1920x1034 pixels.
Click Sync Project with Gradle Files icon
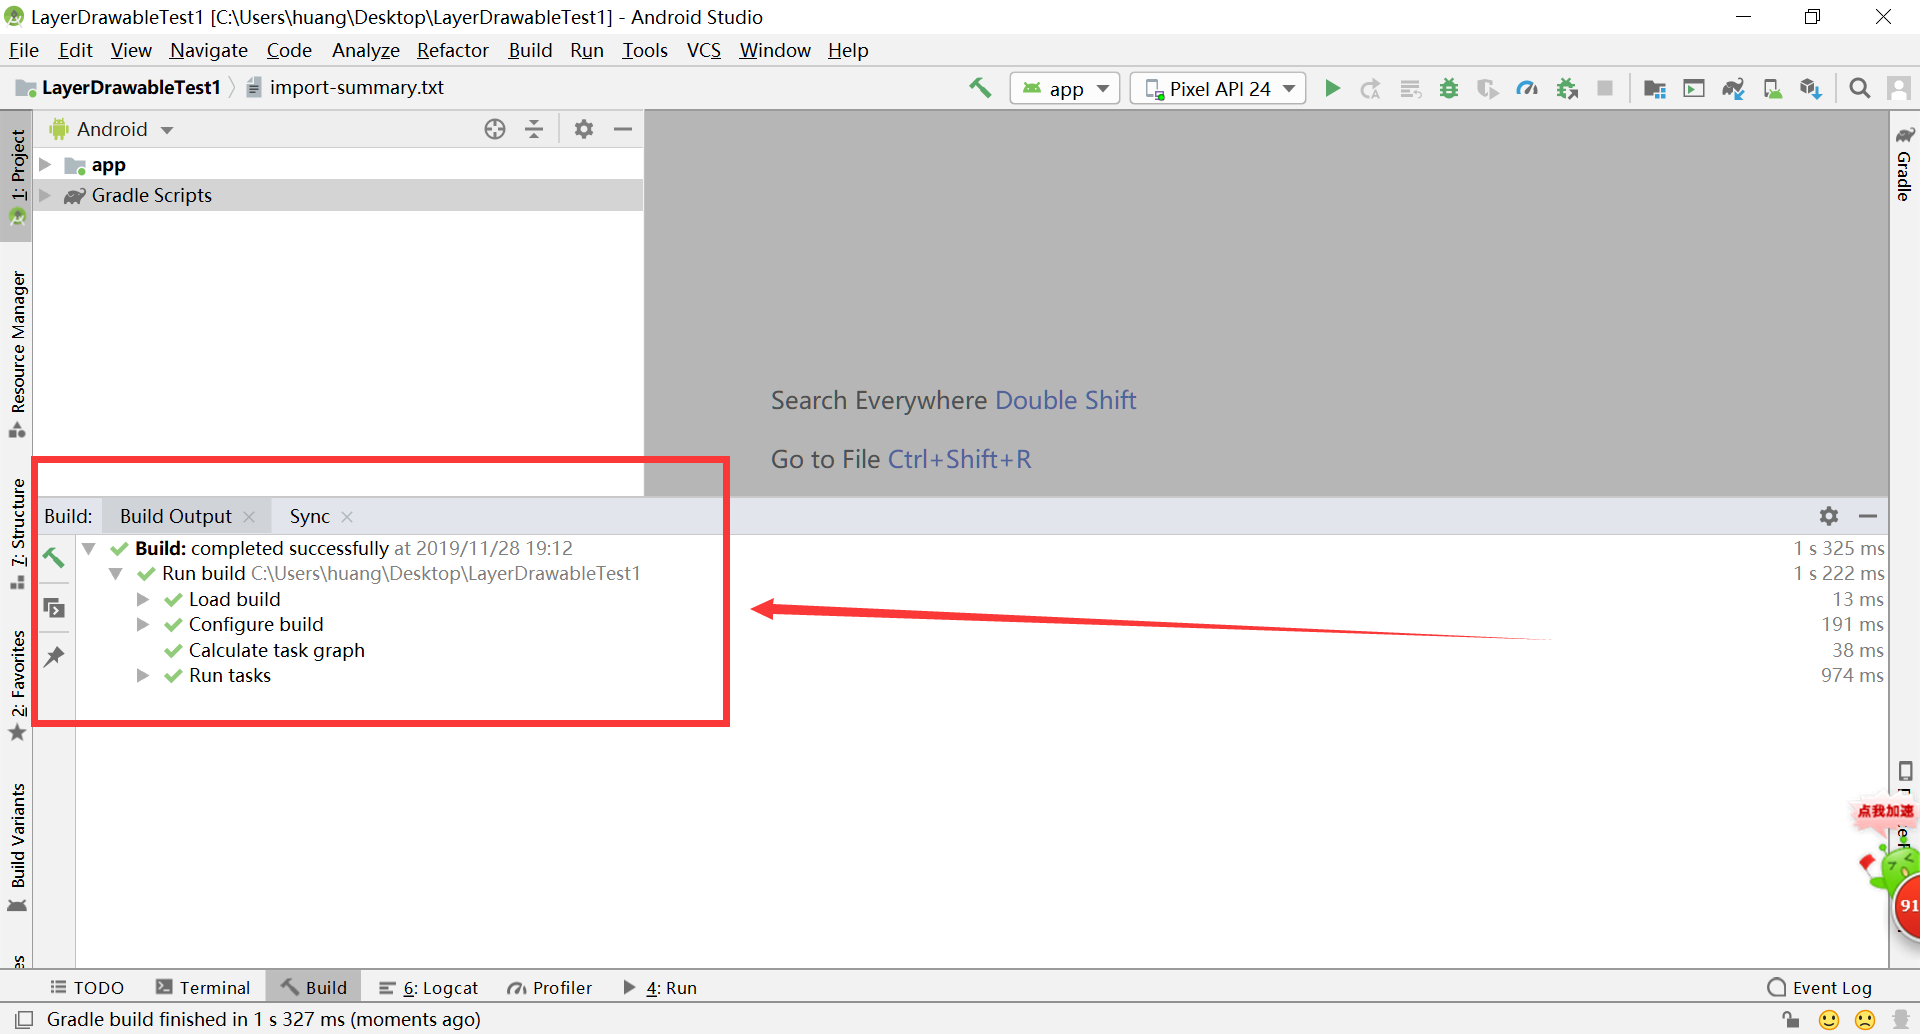1733,88
